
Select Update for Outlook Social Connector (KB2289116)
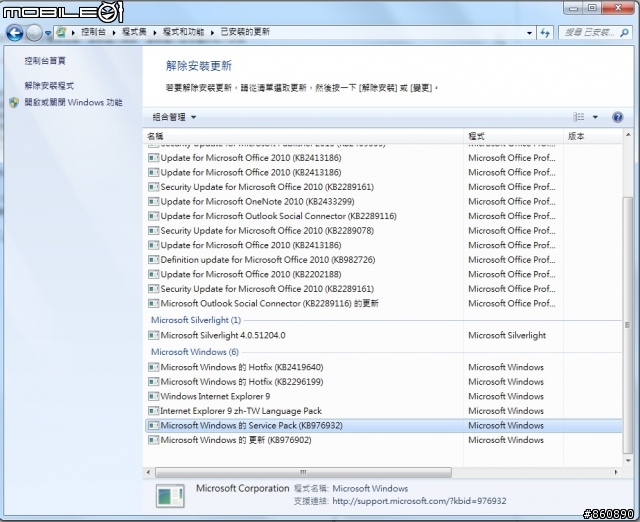(x=278, y=216)
